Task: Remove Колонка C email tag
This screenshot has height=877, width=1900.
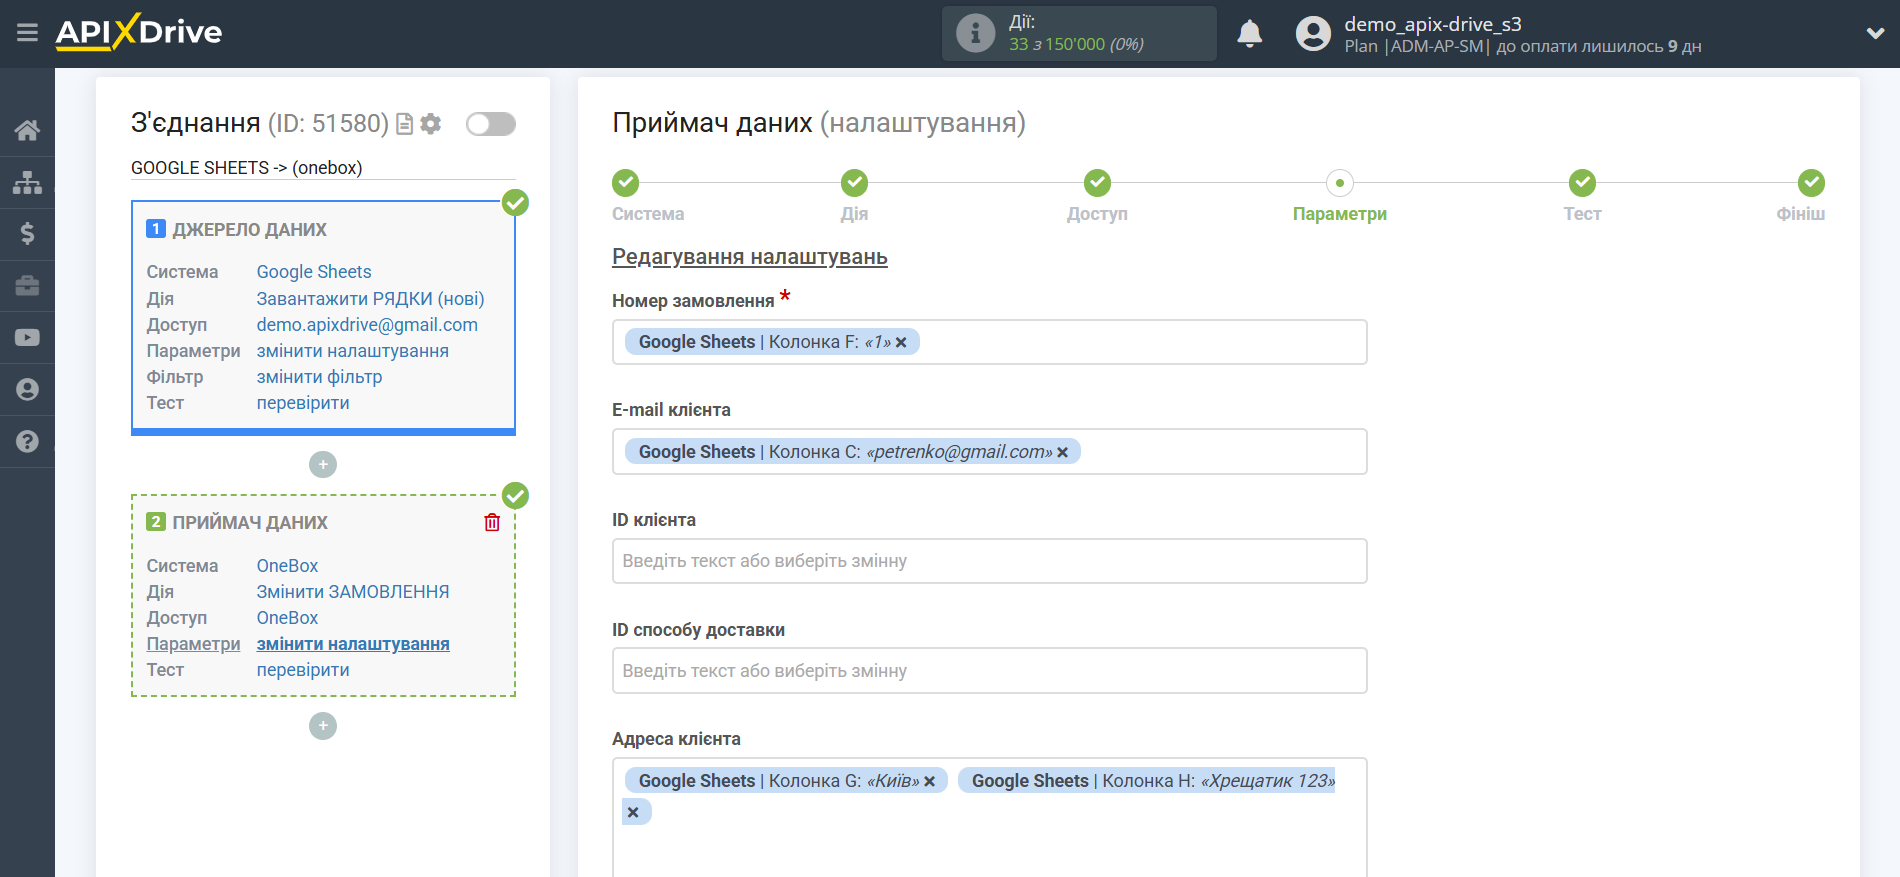Action: click(1062, 453)
